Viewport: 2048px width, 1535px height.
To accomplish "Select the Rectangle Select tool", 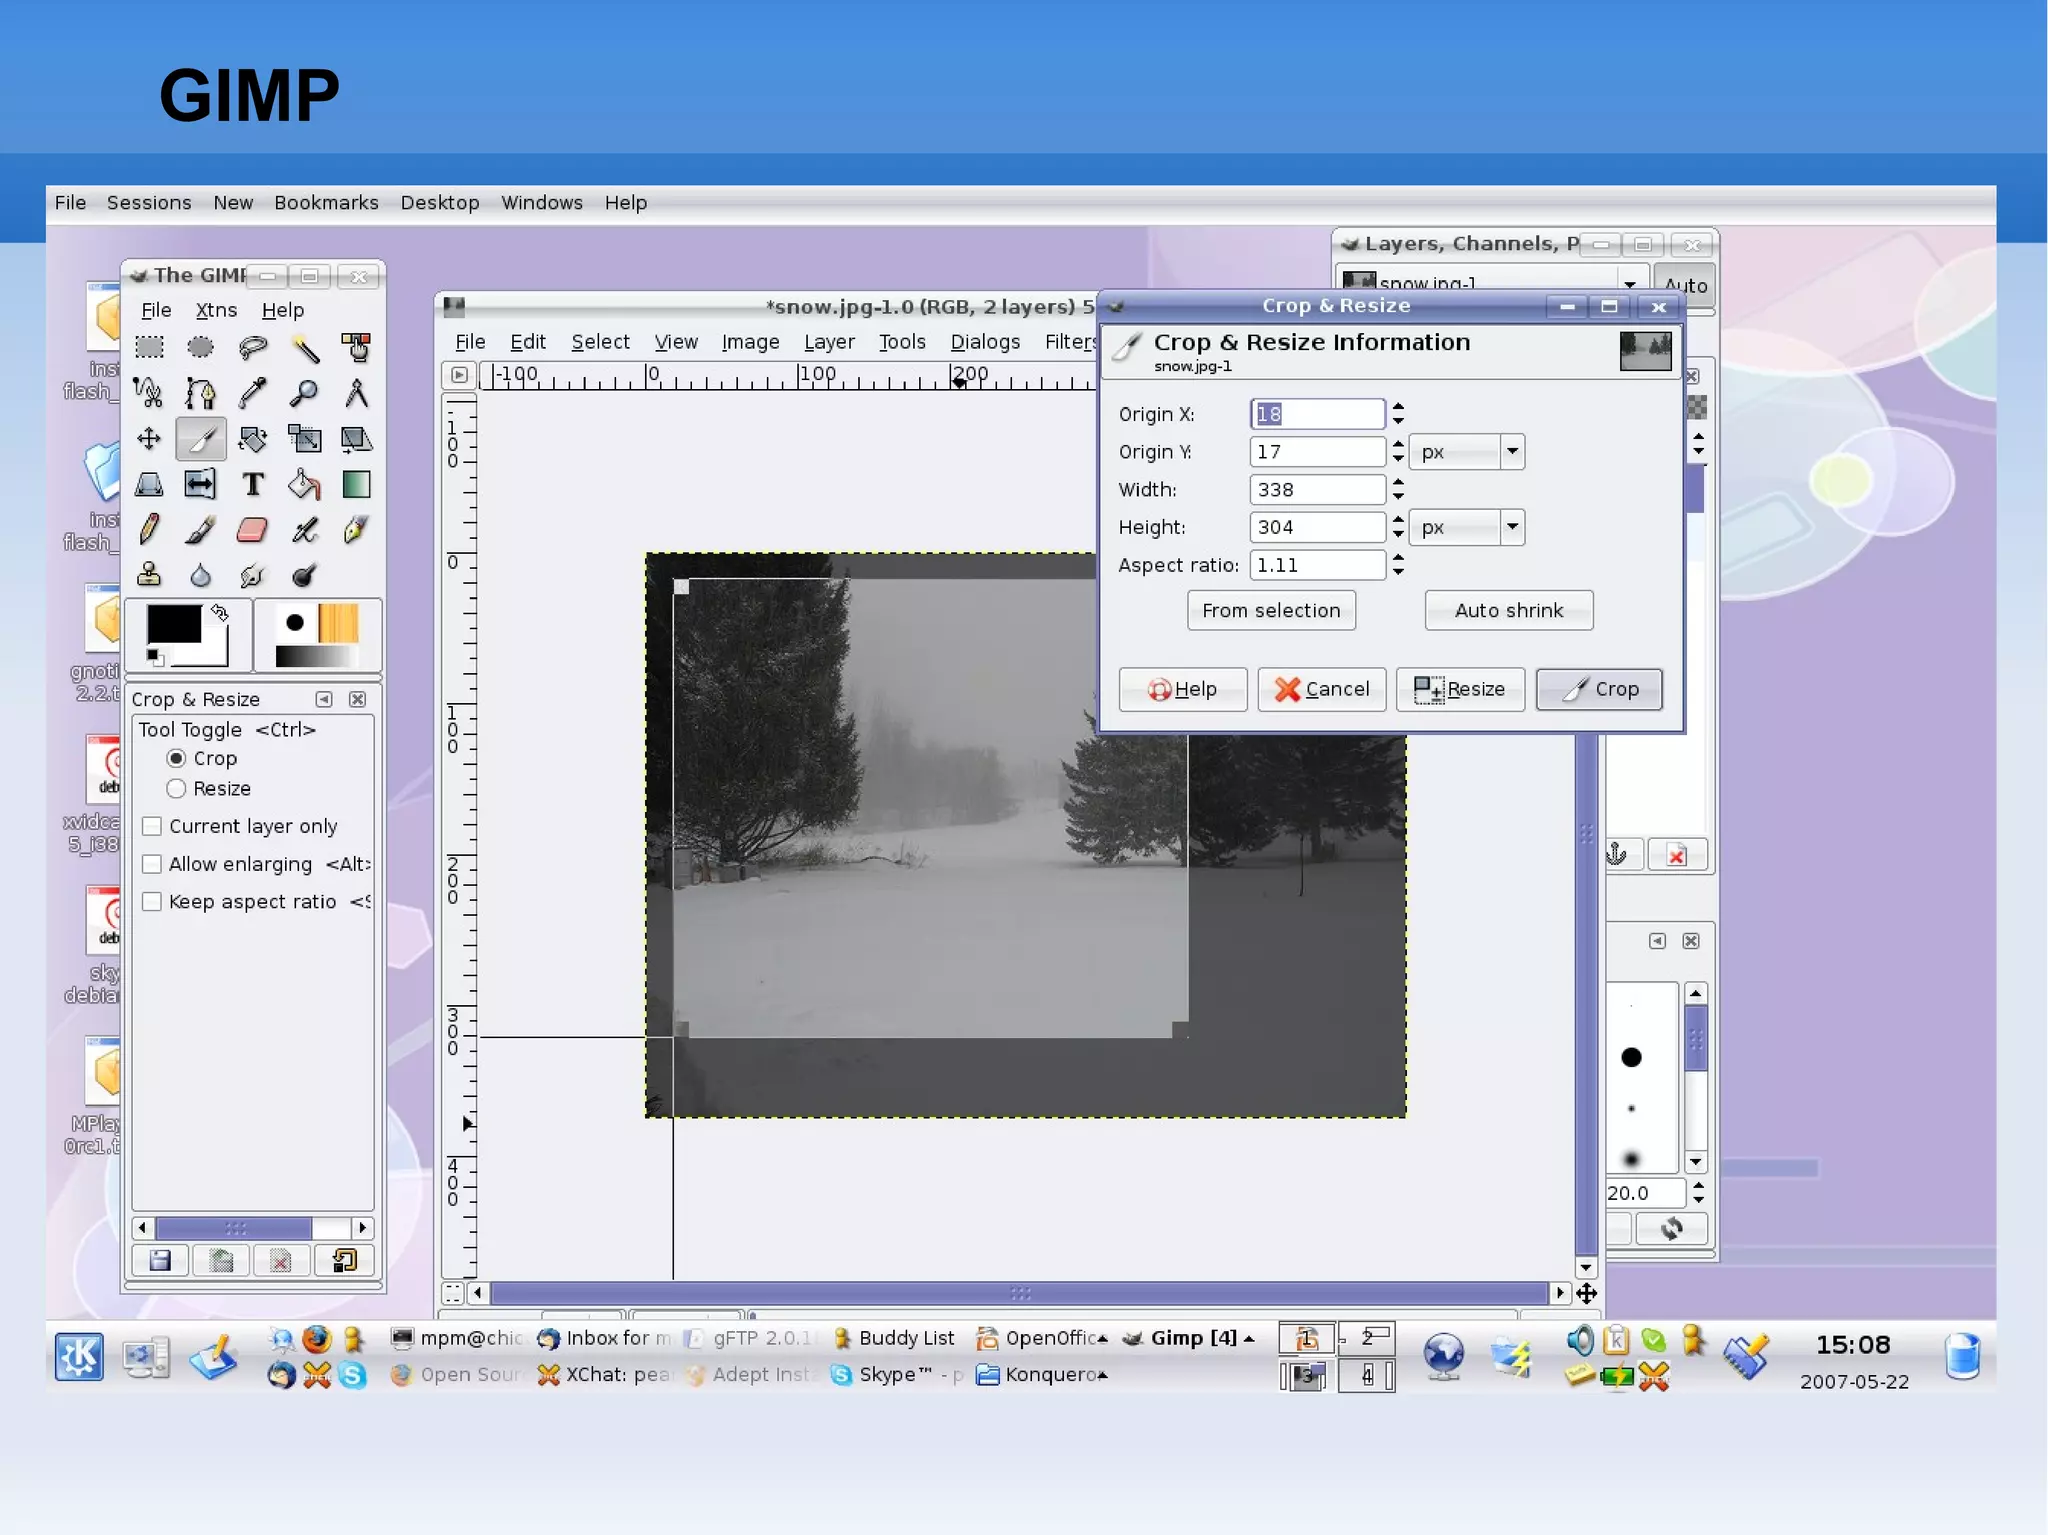I will [149, 347].
